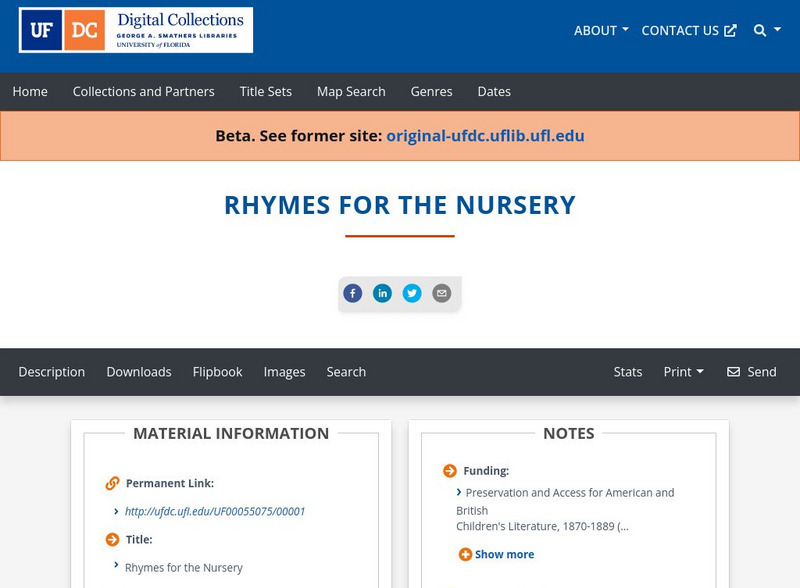Share the page via the email icon
Screen dimensions: 800x588
(441, 293)
